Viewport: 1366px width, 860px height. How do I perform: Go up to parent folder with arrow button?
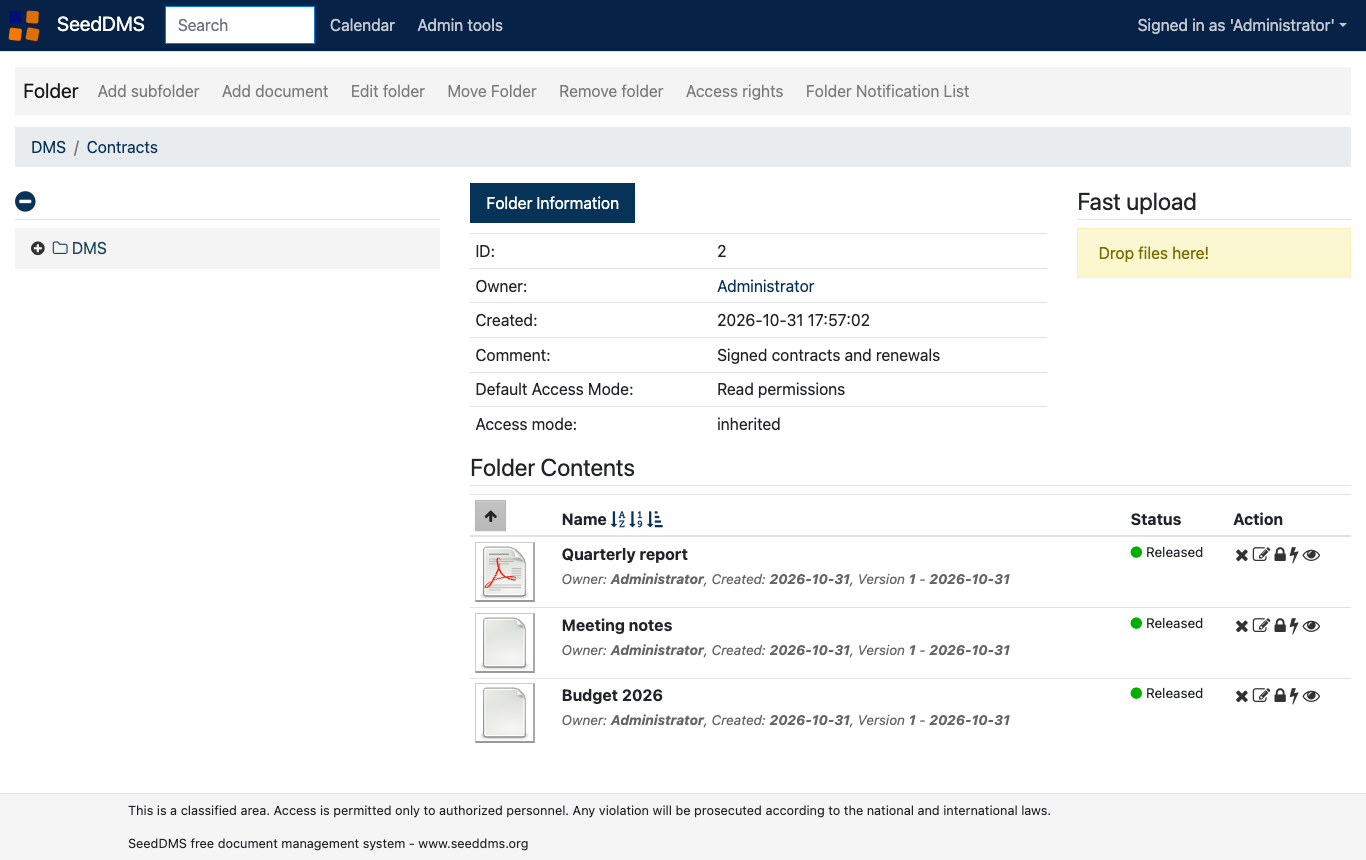490,516
